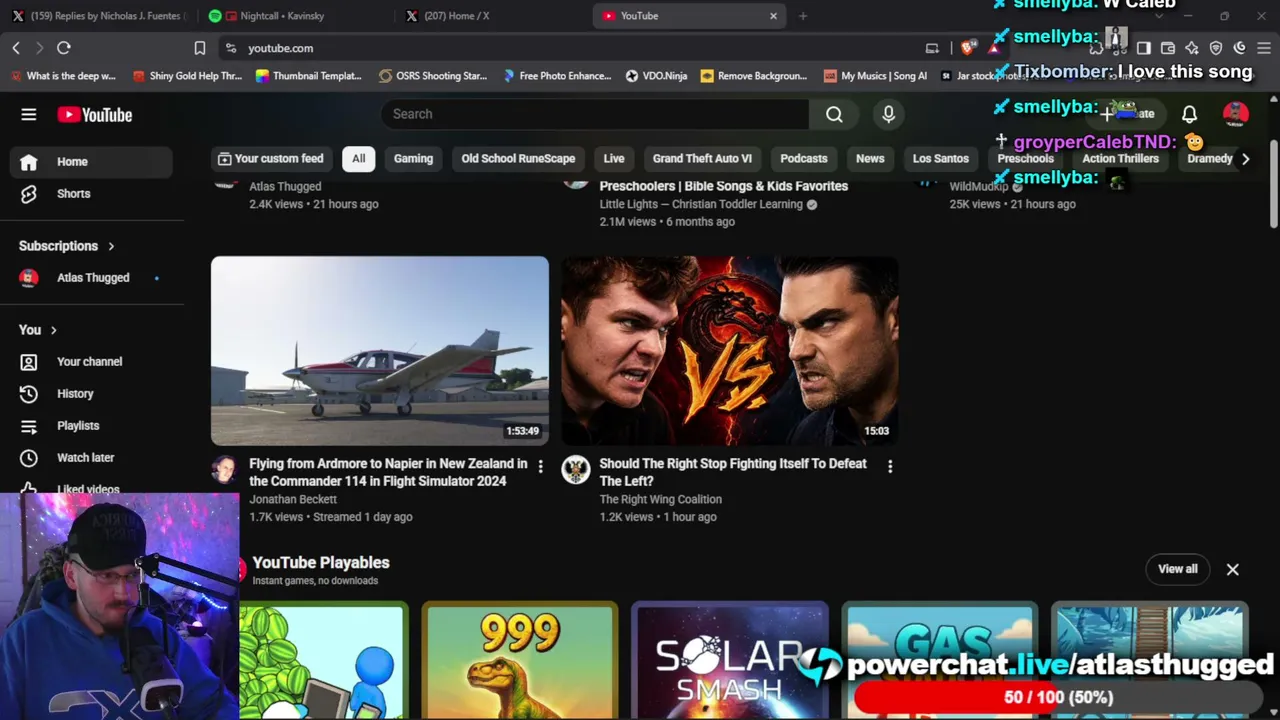This screenshot has width=1280, height=720.
Task: Open The Right Wing Coalition channel name
Action: pos(660,499)
